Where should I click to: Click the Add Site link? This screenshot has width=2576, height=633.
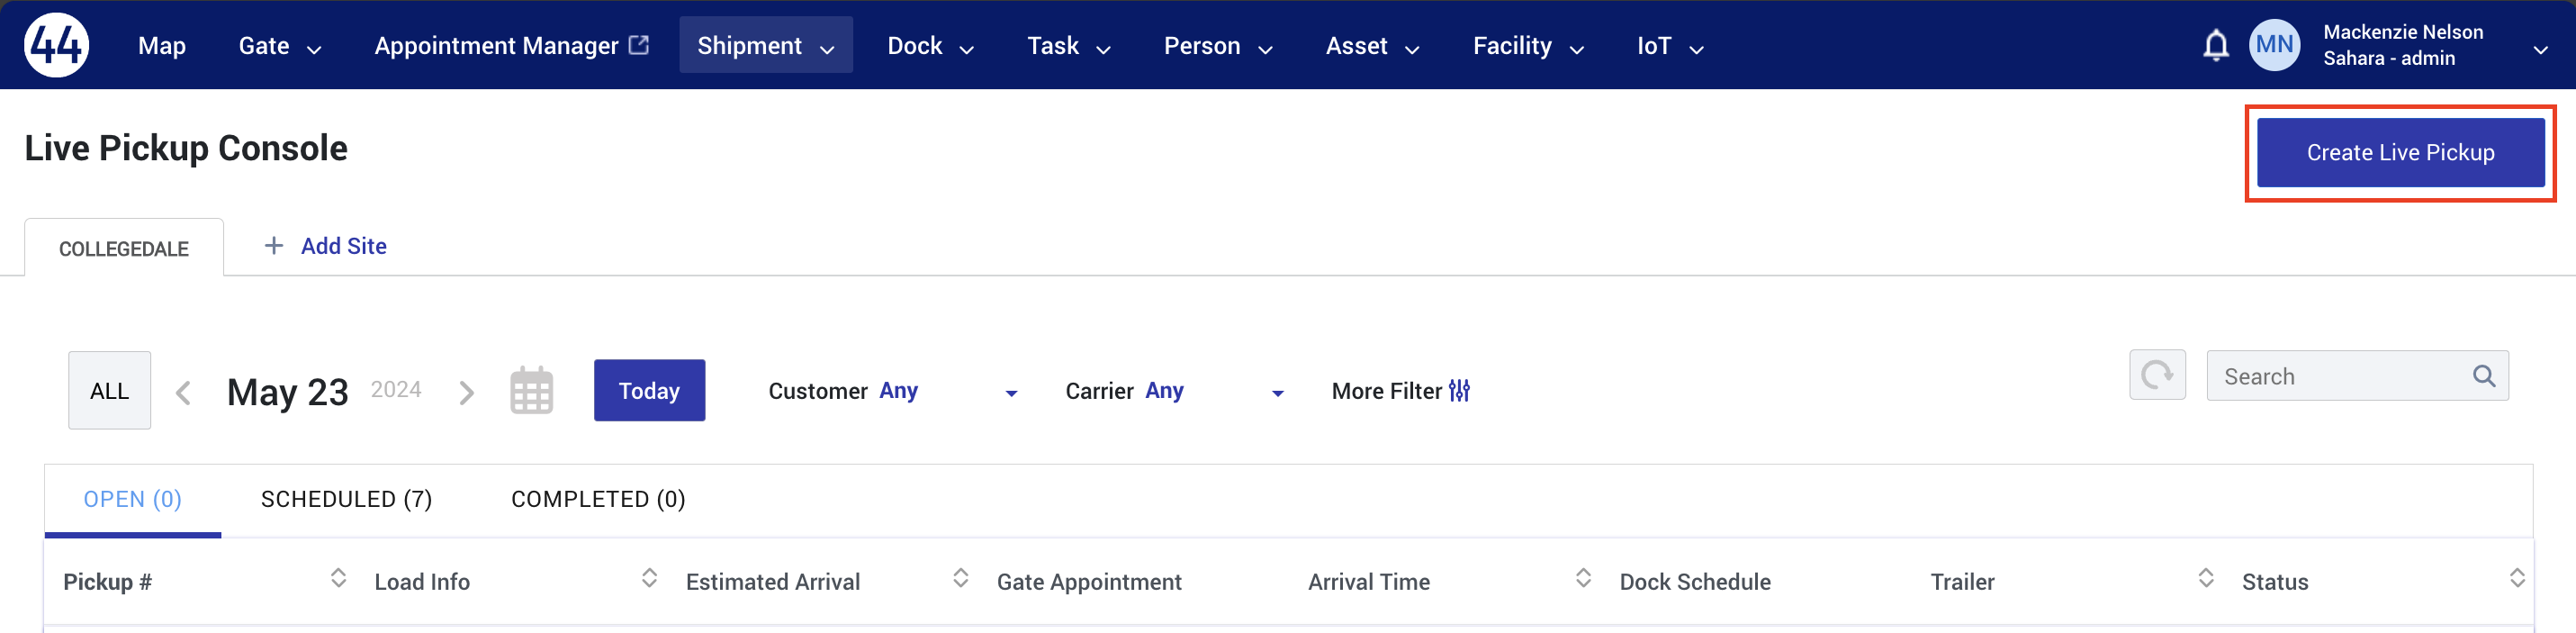pyautogui.click(x=325, y=246)
